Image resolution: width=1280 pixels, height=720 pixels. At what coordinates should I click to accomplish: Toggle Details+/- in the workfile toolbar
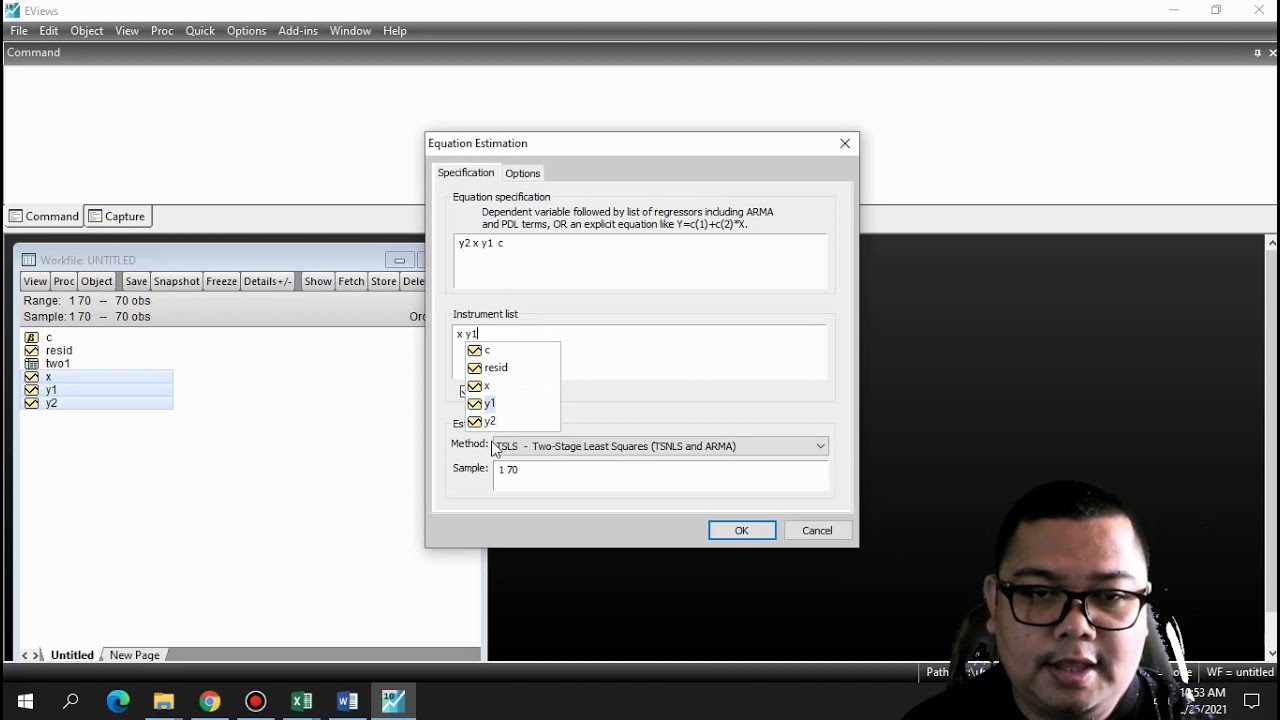coord(268,282)
